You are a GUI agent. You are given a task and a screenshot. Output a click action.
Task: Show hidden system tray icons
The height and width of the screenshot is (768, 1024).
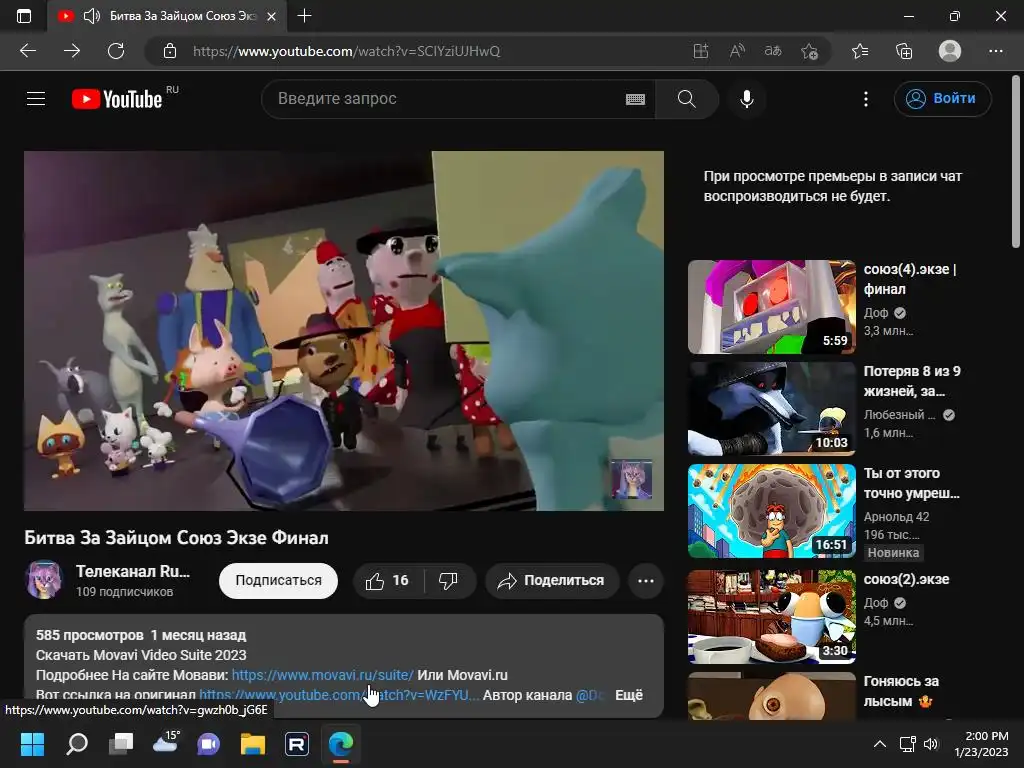pyautogui.click(x=880, y=744)
